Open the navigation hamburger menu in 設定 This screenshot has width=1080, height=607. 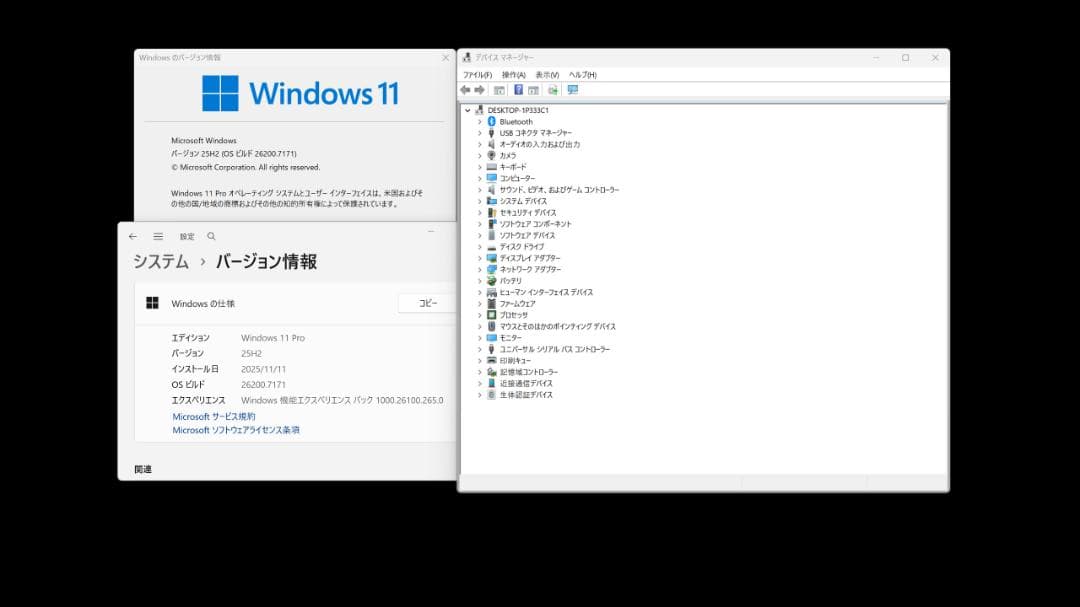tap(158, 236)
